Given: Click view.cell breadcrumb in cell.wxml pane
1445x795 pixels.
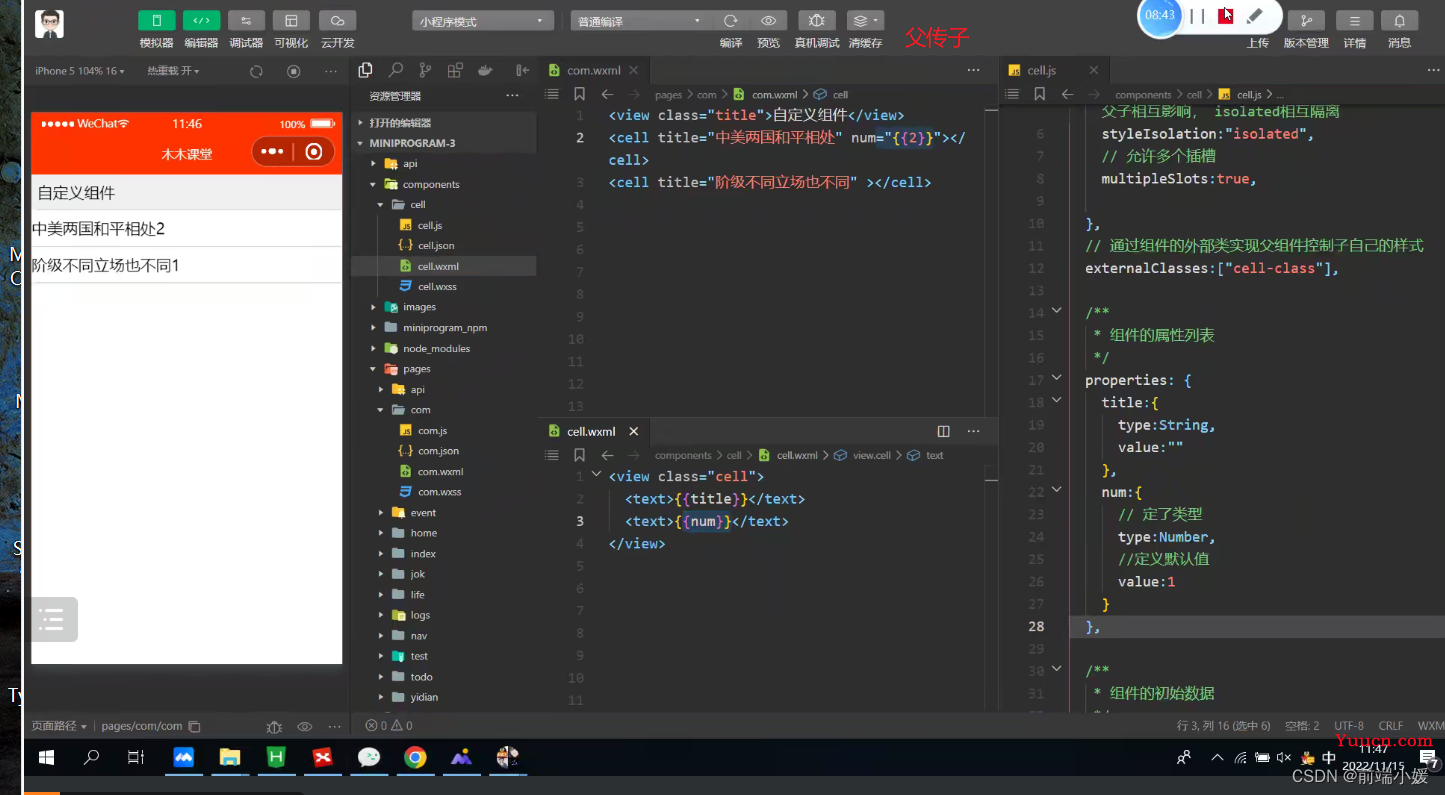Looking at the screenshot, I should click(861, 455).
